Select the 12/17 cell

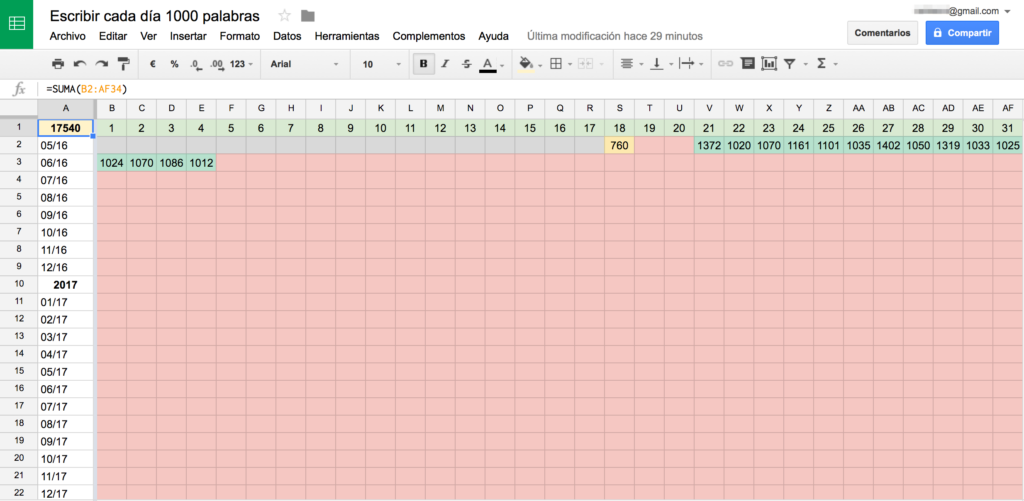(x=65, y=493)
